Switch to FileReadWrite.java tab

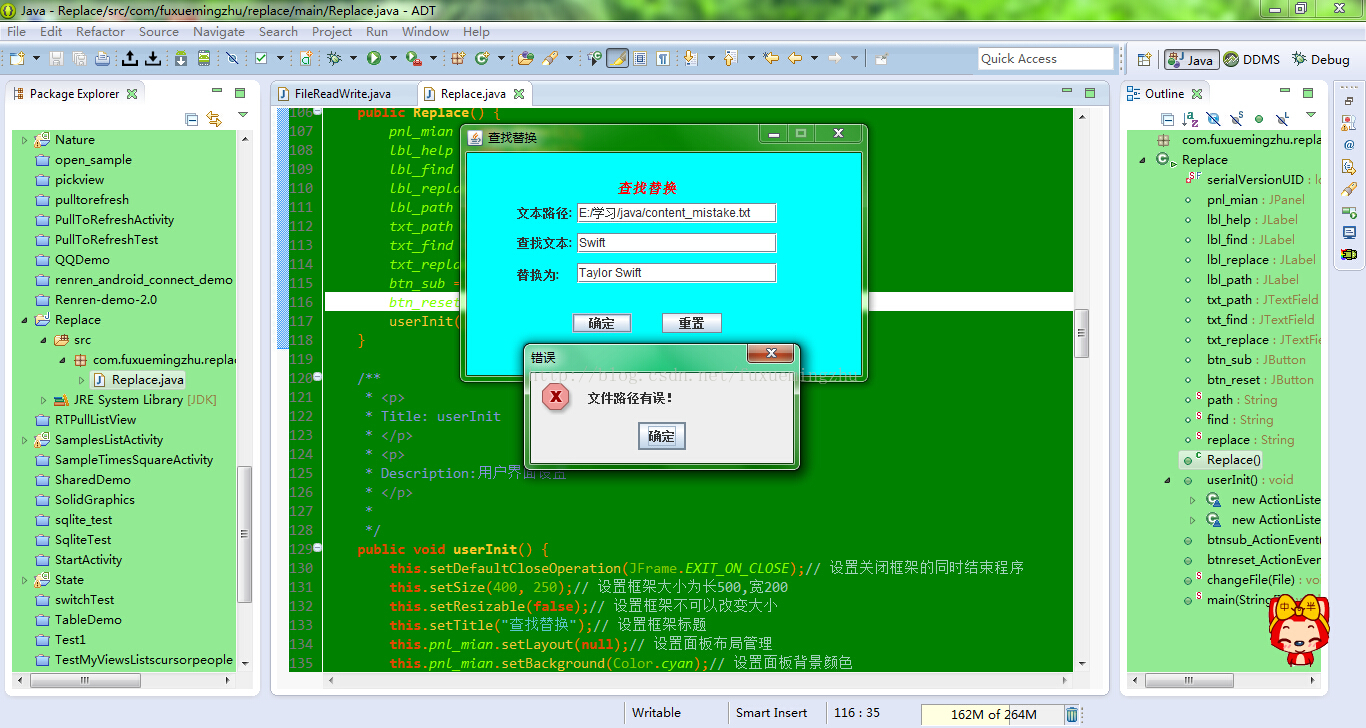342,94
